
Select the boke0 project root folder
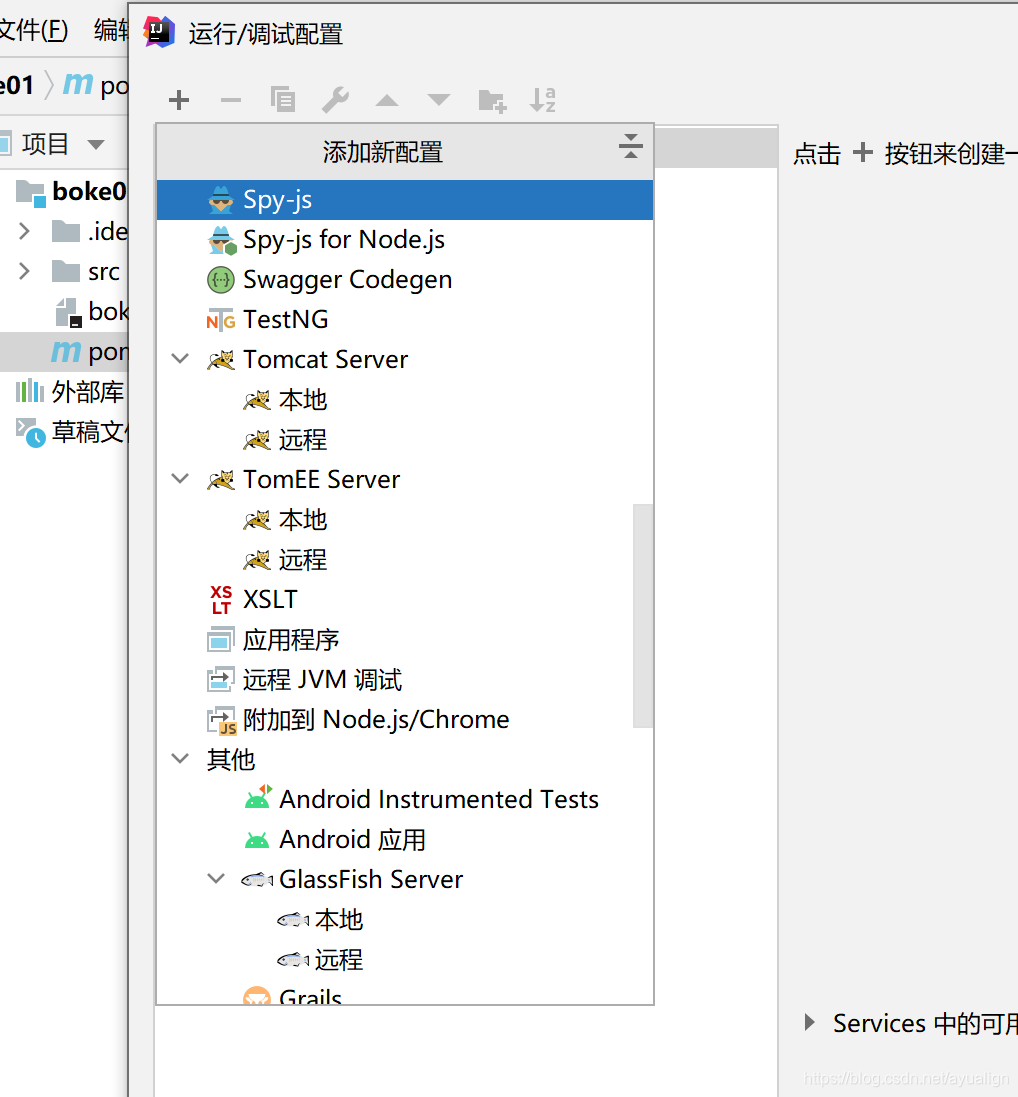click(x=71, y=192)
